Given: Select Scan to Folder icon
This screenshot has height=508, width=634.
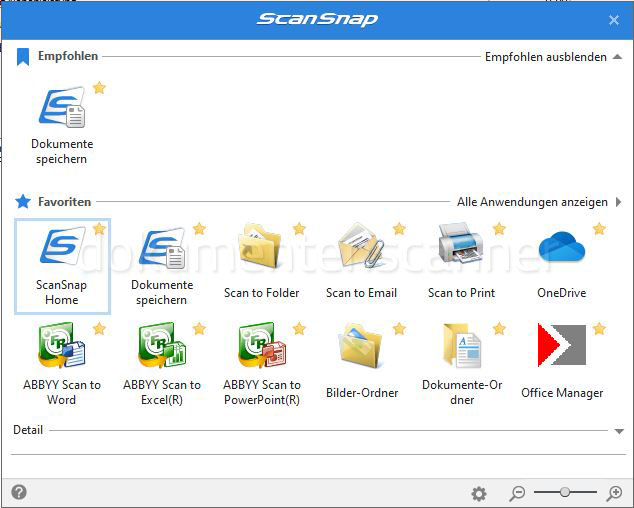Looking at the screenshot, I should 261,247.
